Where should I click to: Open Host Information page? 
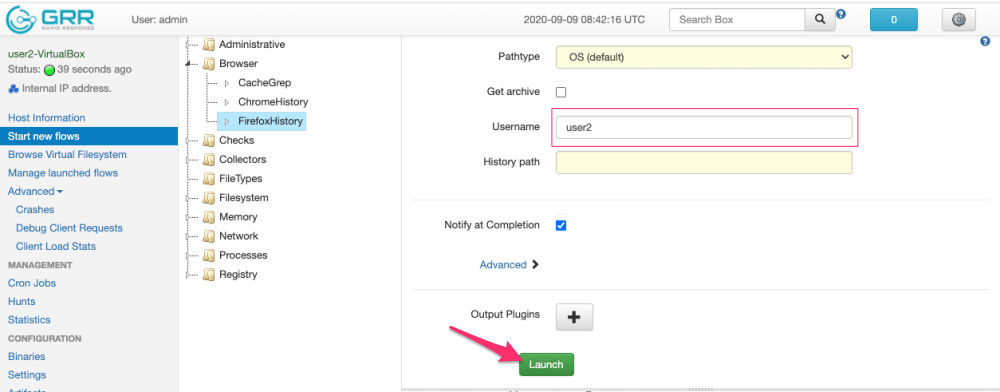click(47, 118)
